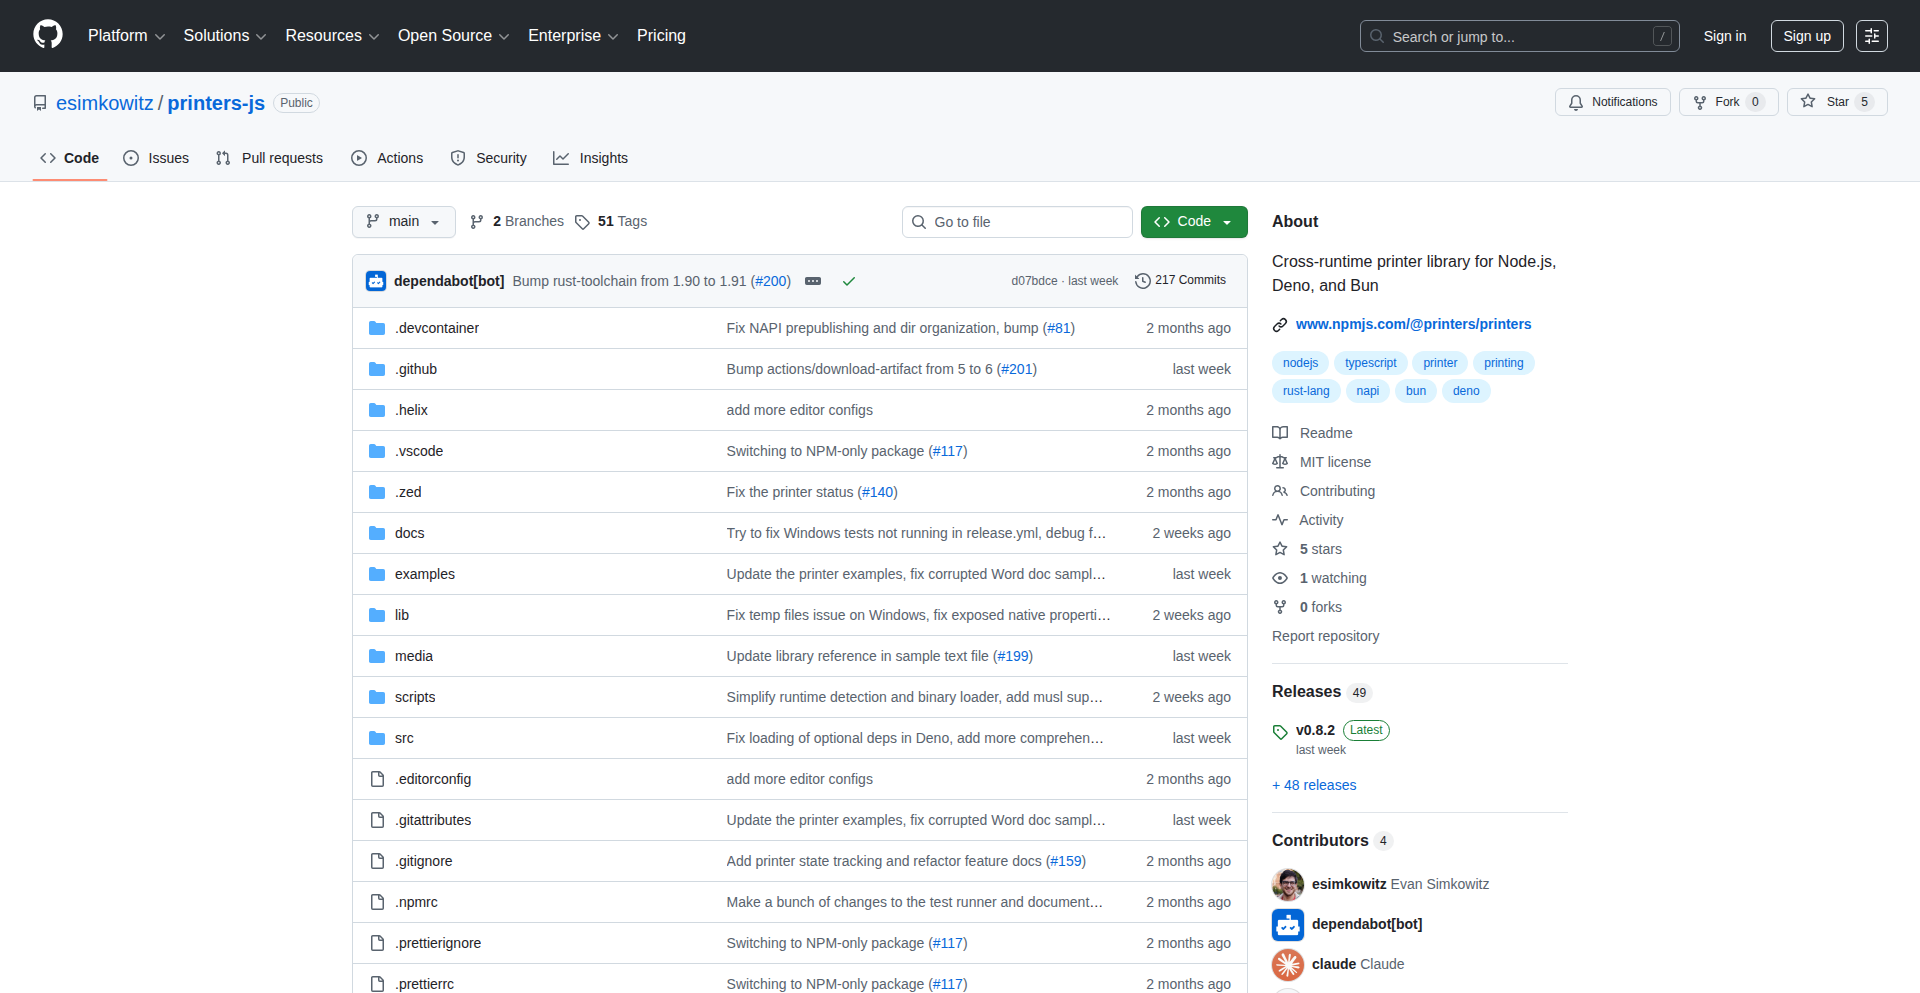
Task: Open the main branch selector dropdown
Action: click(403, 221)
